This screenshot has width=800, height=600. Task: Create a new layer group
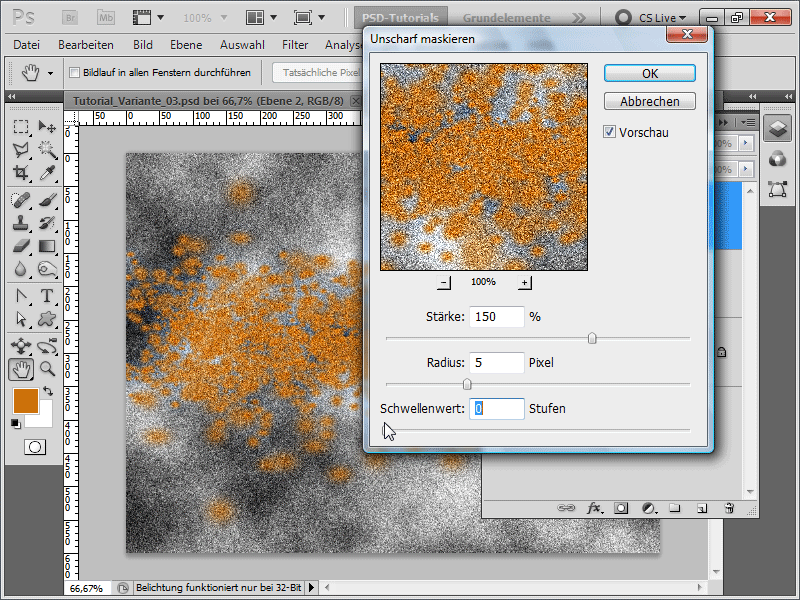click(x=675, y=508)
